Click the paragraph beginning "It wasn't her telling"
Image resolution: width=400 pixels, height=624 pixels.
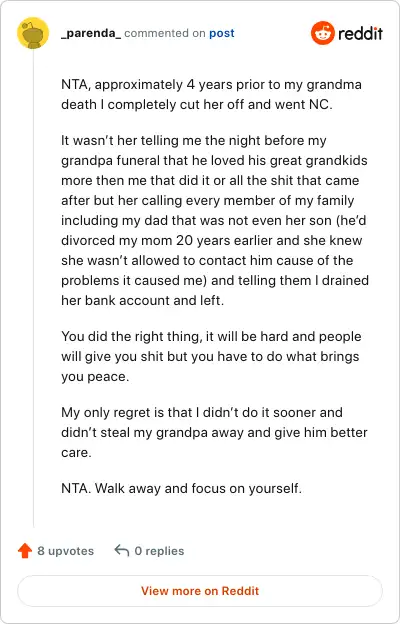coord(215,220)
